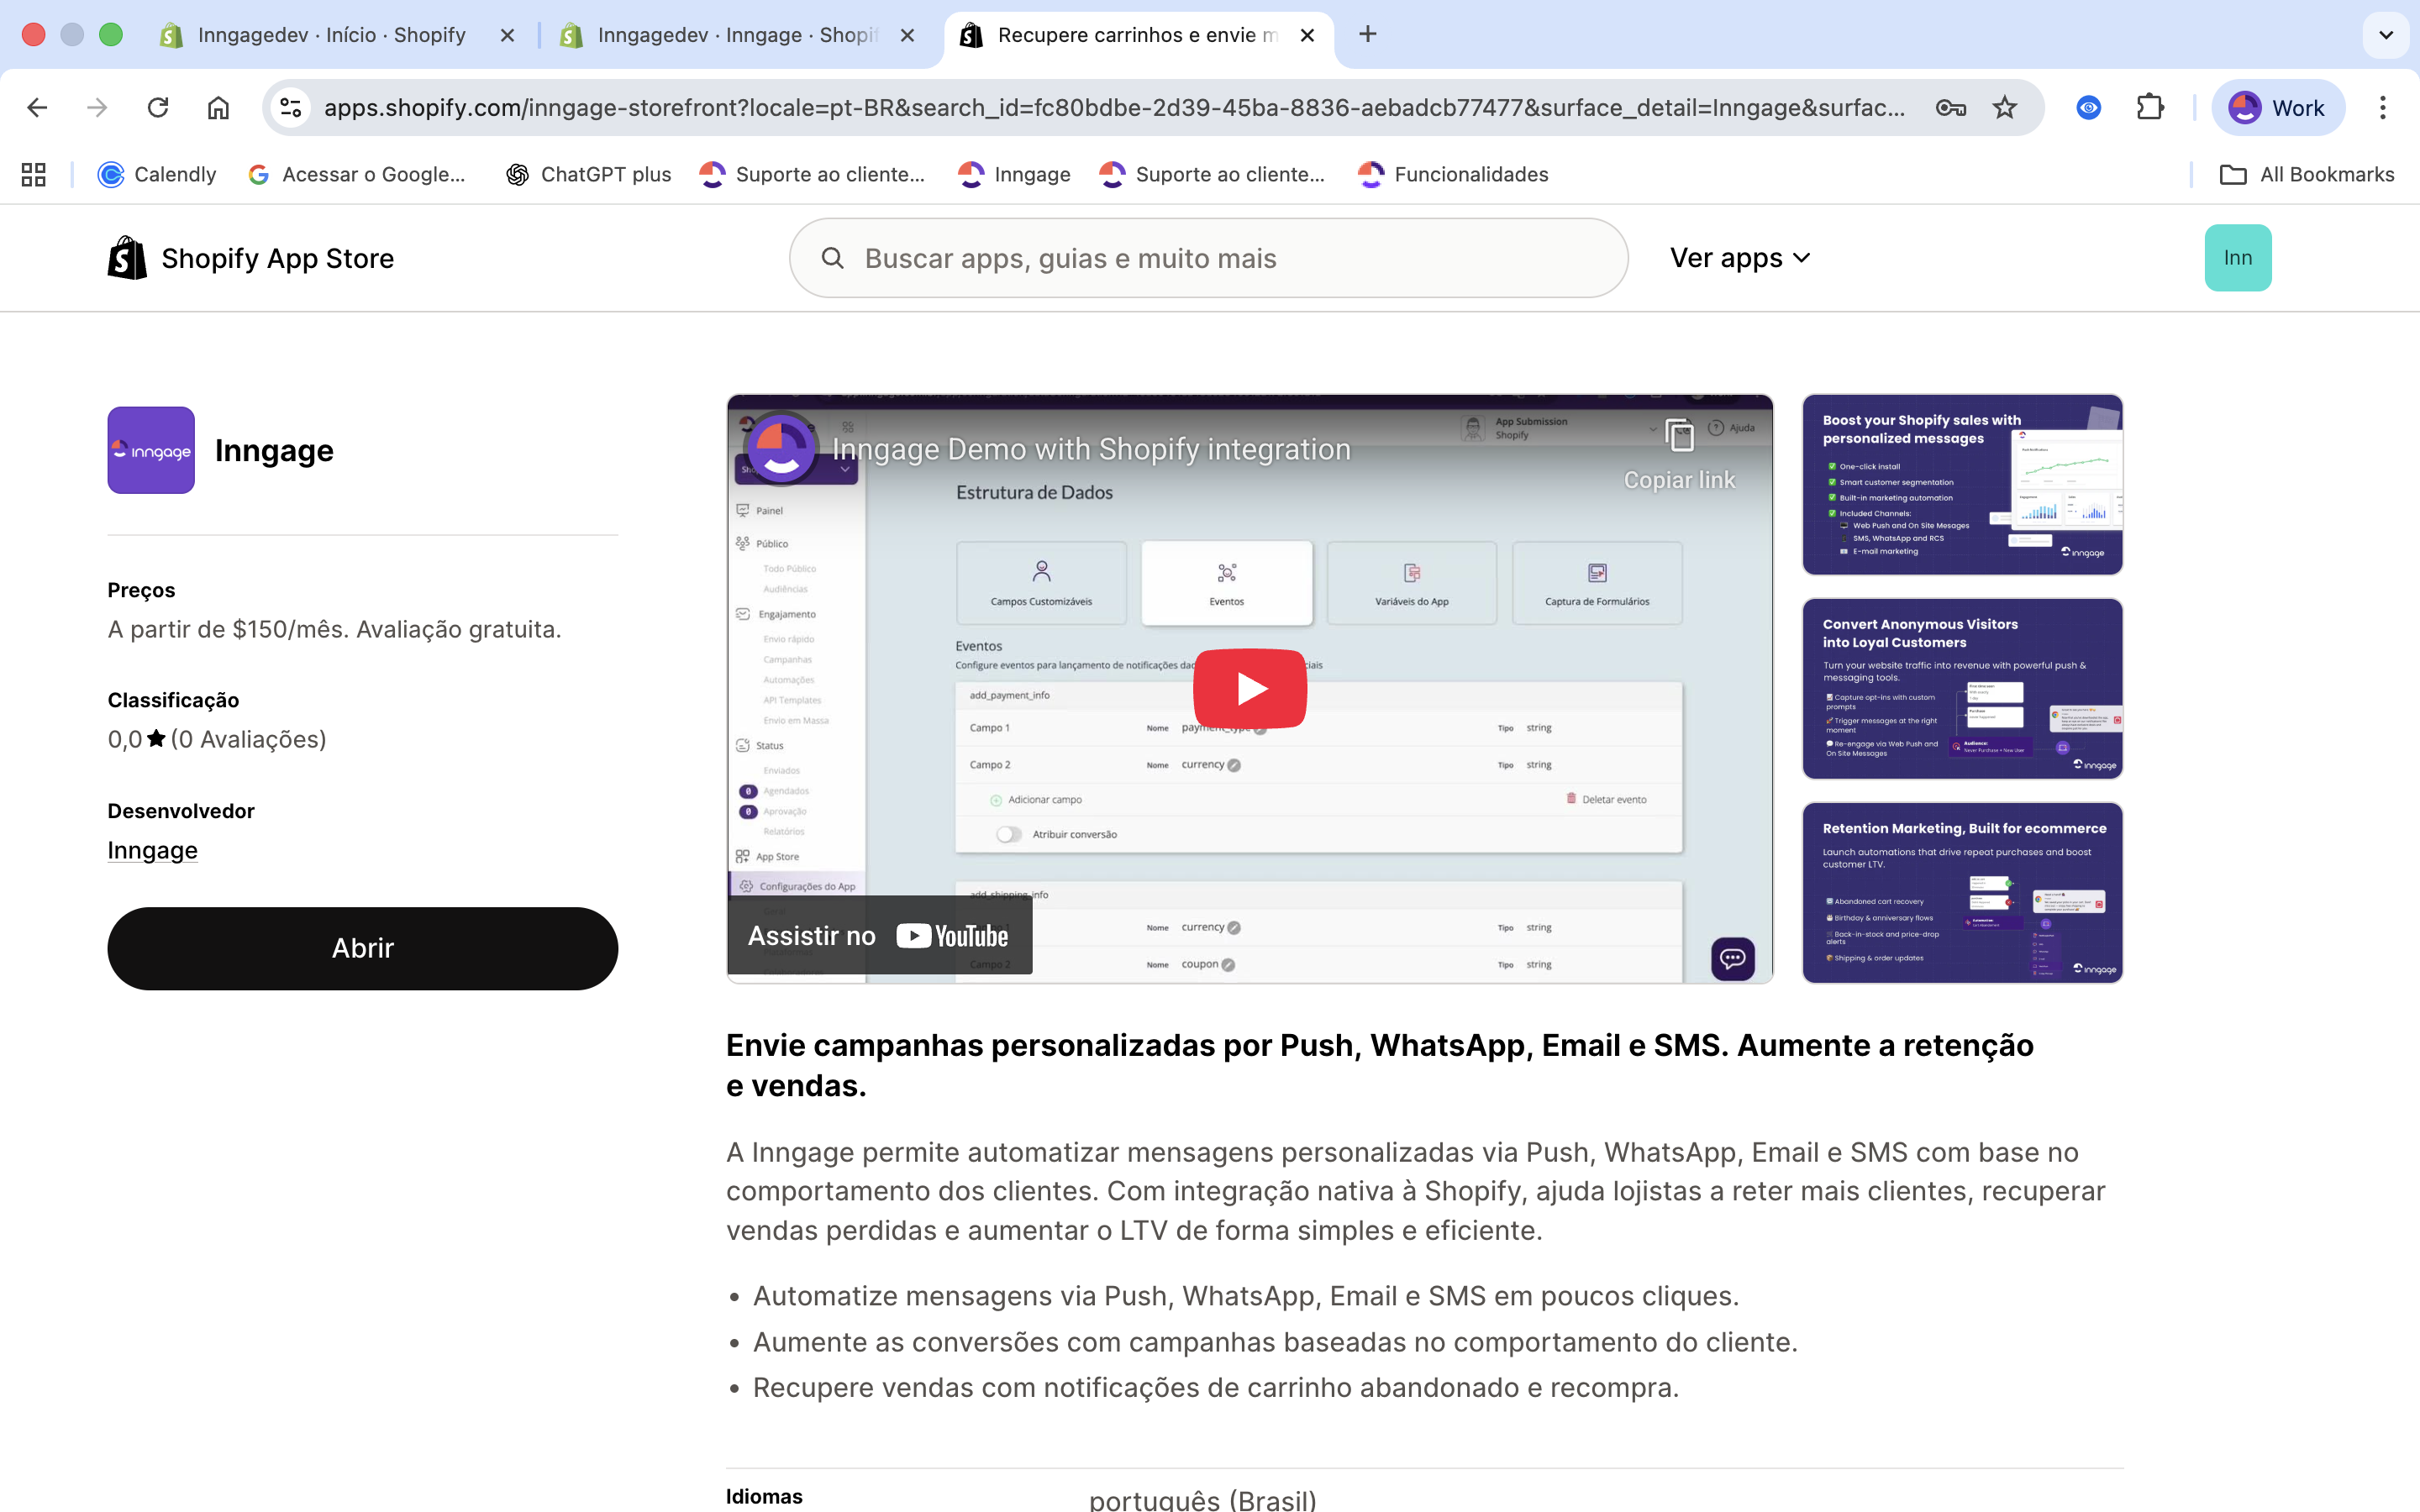Reload the page with the refresh icon
This screenshot has width=2420, height=1512.
[x=157, y=108]
